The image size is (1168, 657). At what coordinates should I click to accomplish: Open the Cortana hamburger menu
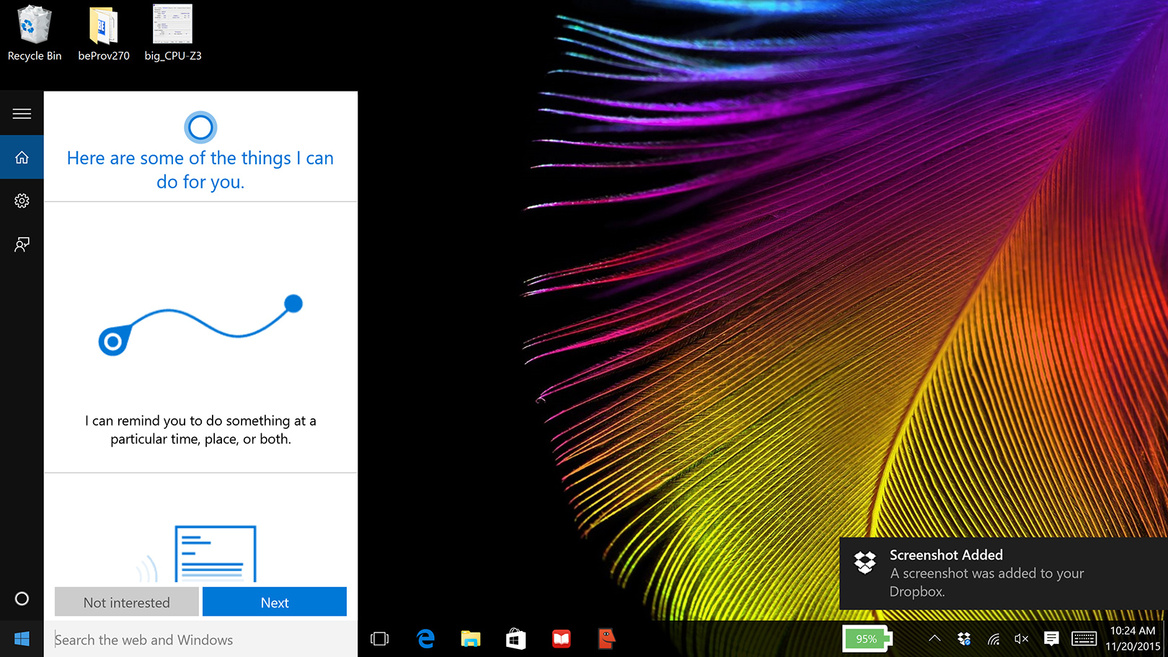tap(22, 114)
